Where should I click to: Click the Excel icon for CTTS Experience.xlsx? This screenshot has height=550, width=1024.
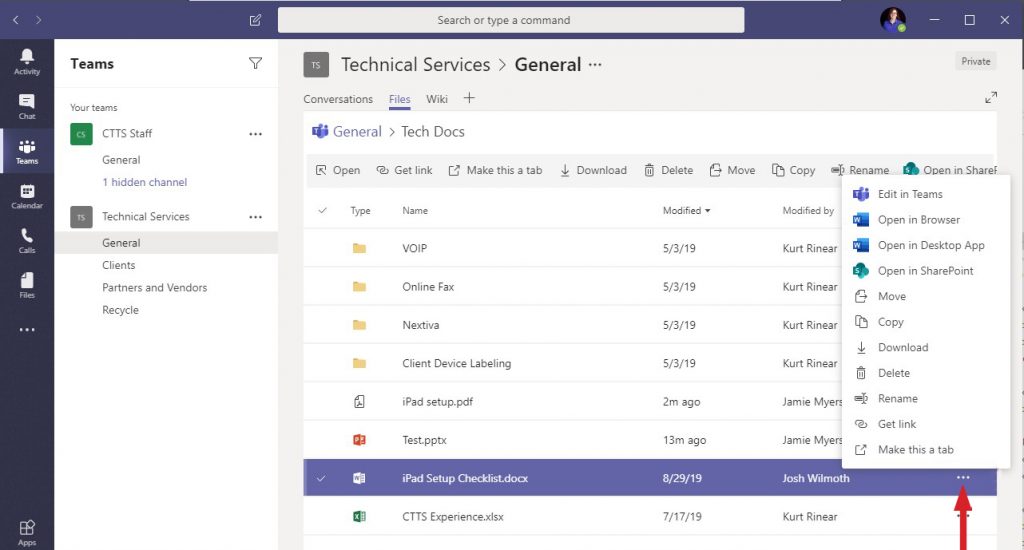pyautogui.click(x=359, y=517)
